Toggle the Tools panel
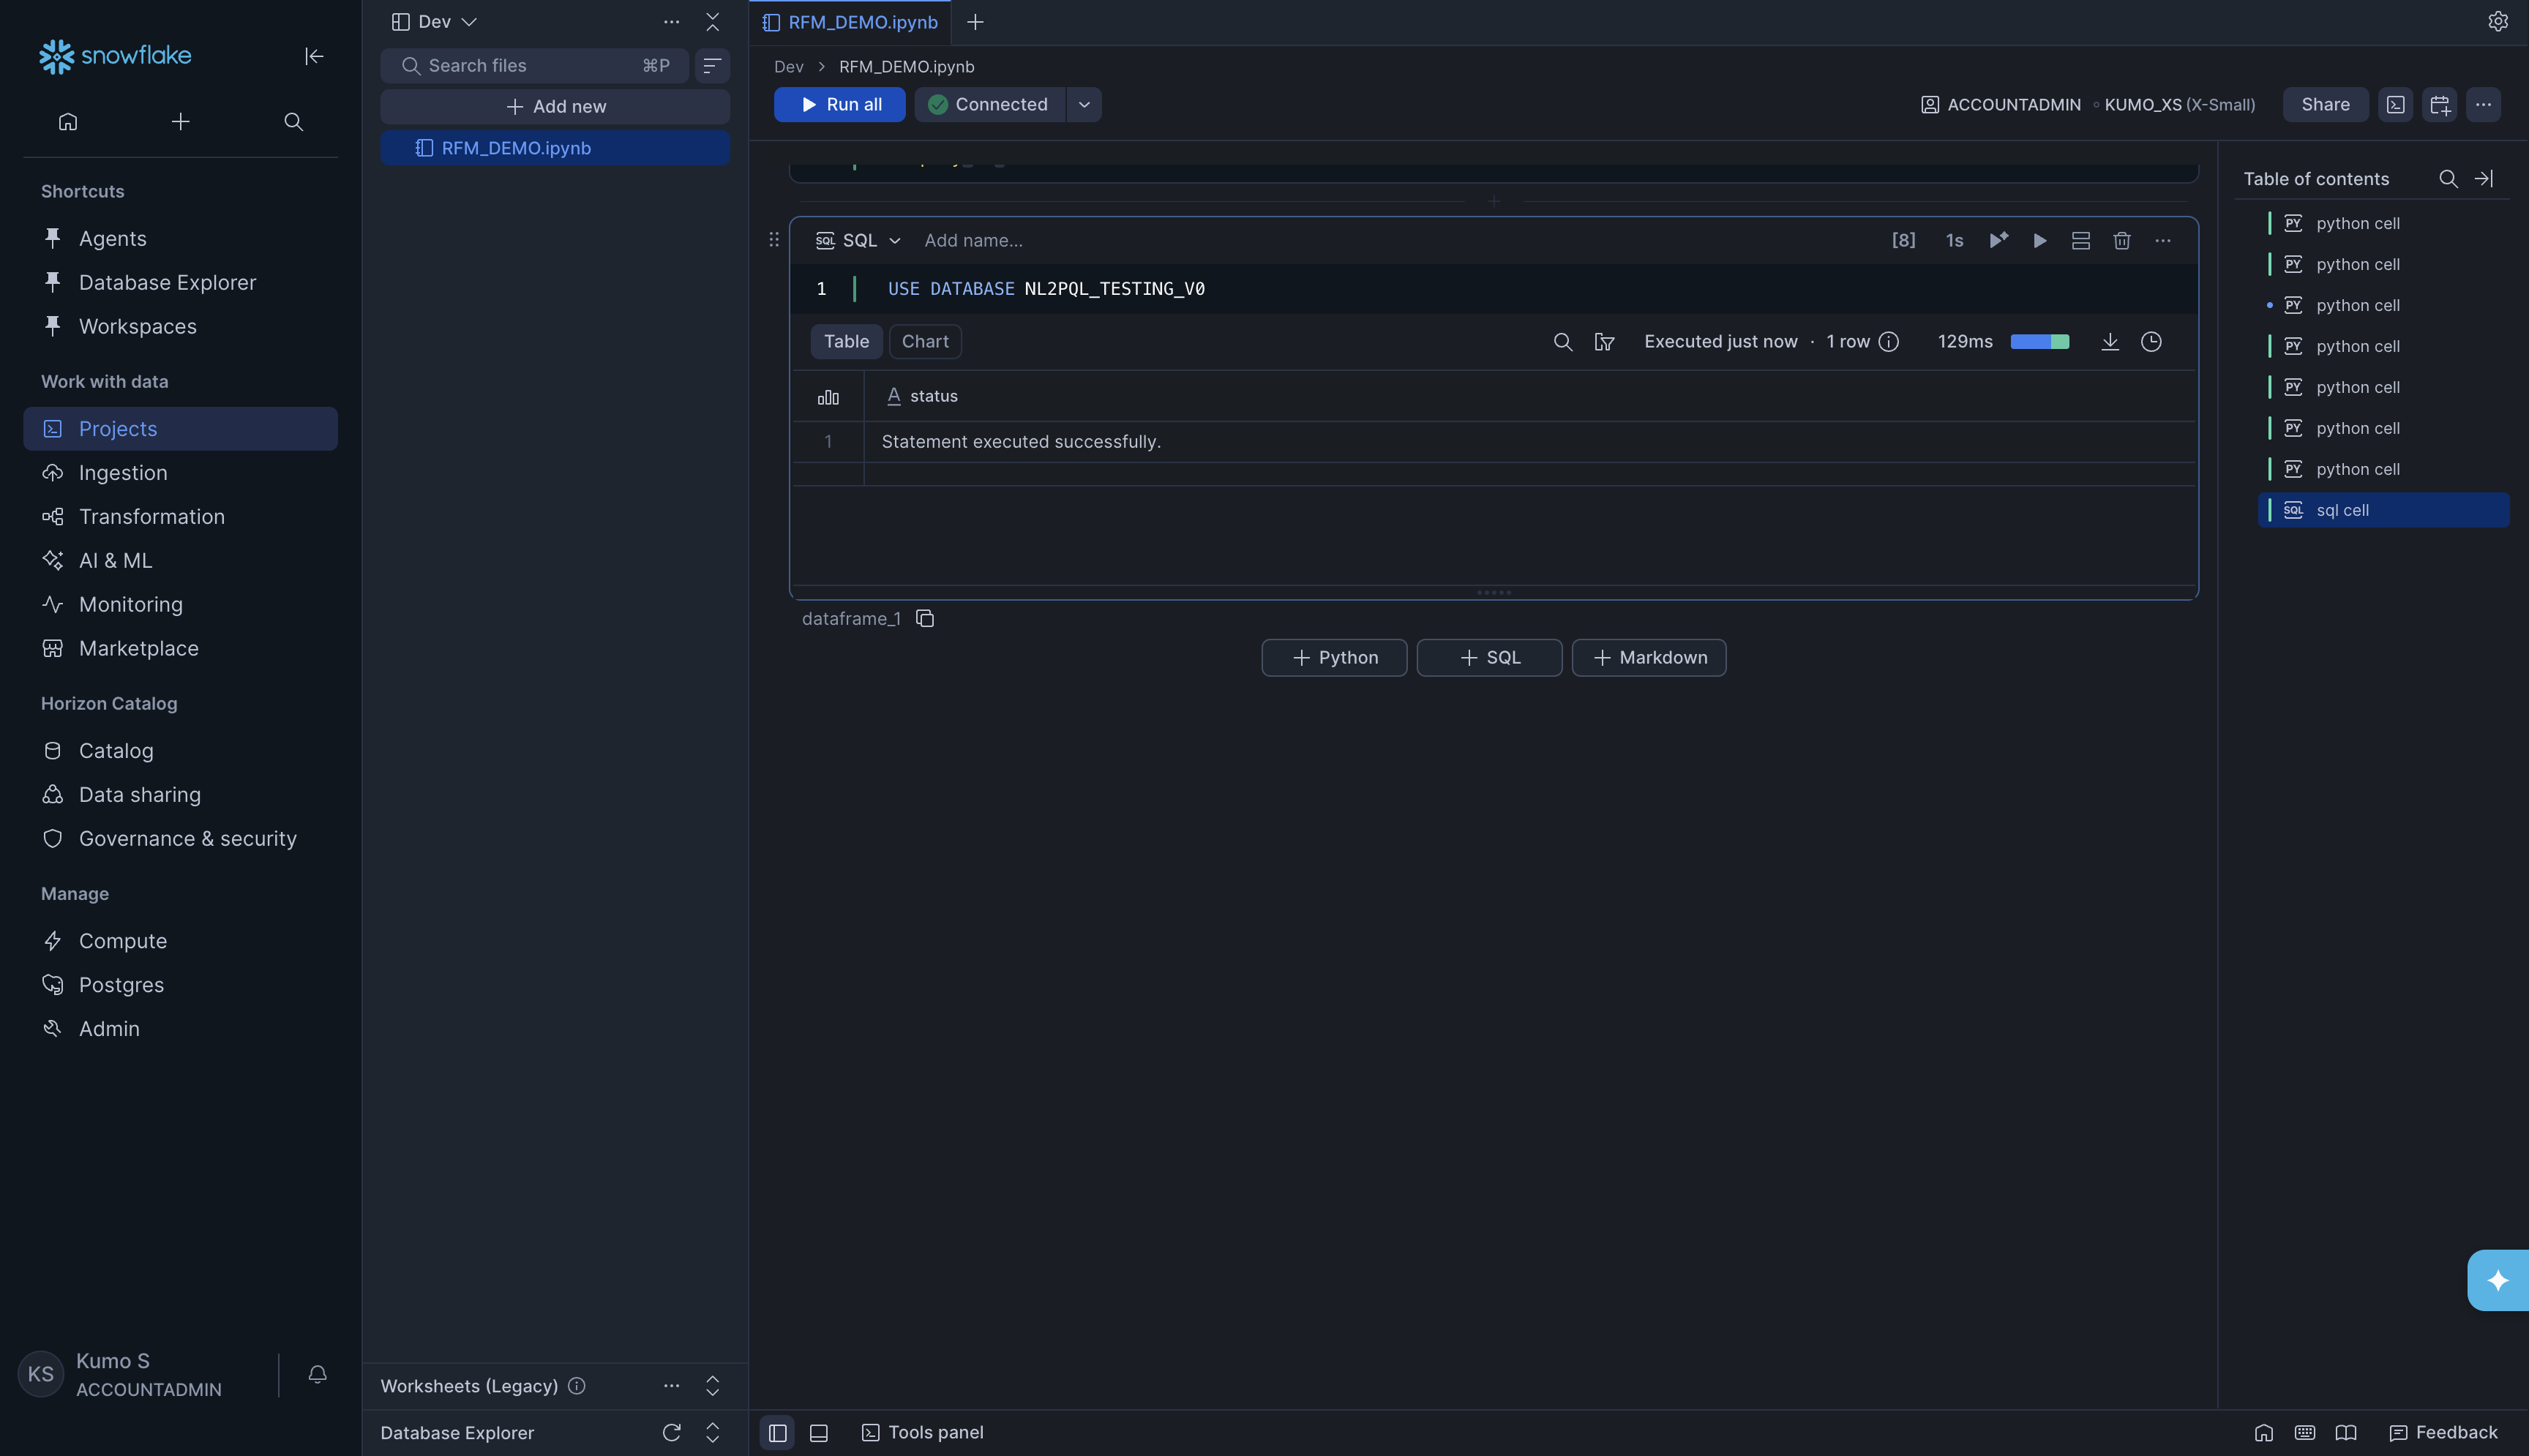 [x=922, y=1432]
